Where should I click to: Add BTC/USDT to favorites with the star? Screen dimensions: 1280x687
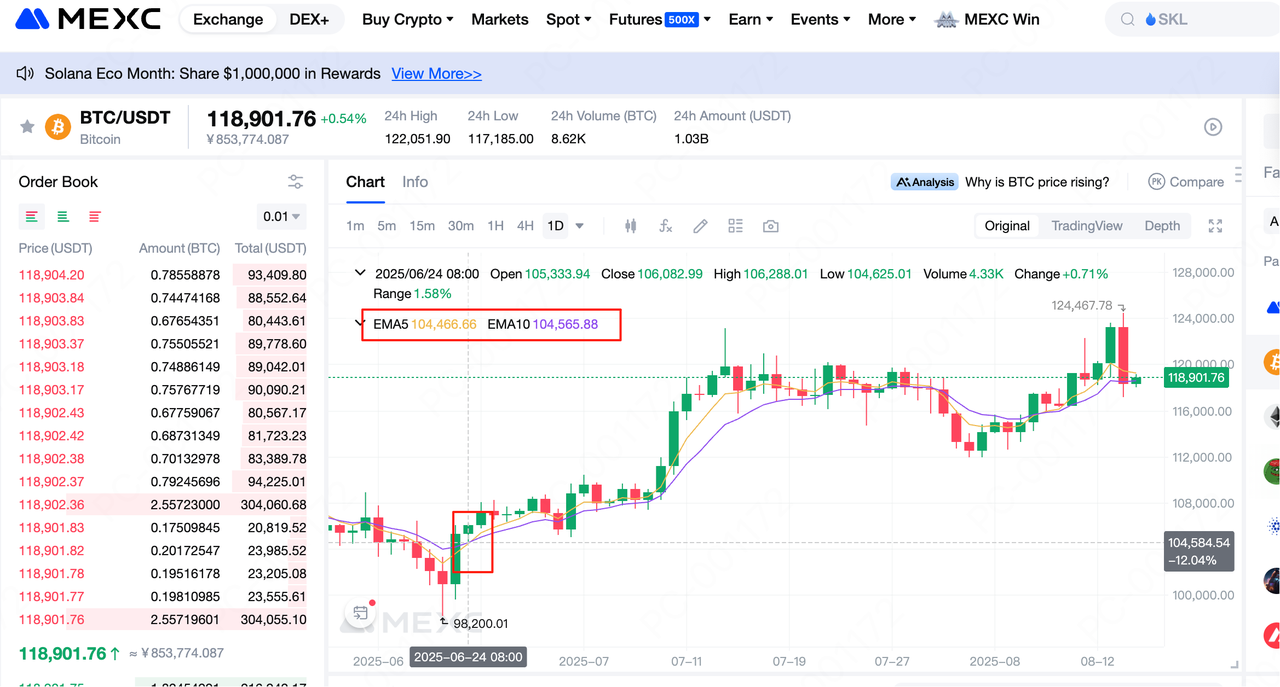pos(27,127)
